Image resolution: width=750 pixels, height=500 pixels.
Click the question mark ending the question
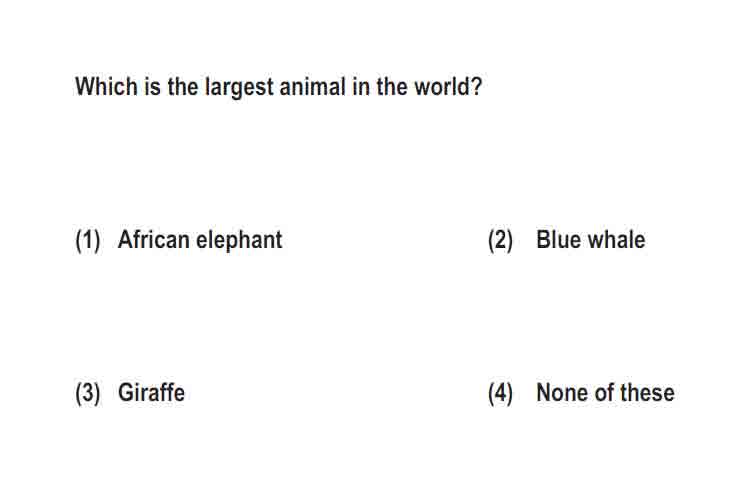click(x=476, y=87)
